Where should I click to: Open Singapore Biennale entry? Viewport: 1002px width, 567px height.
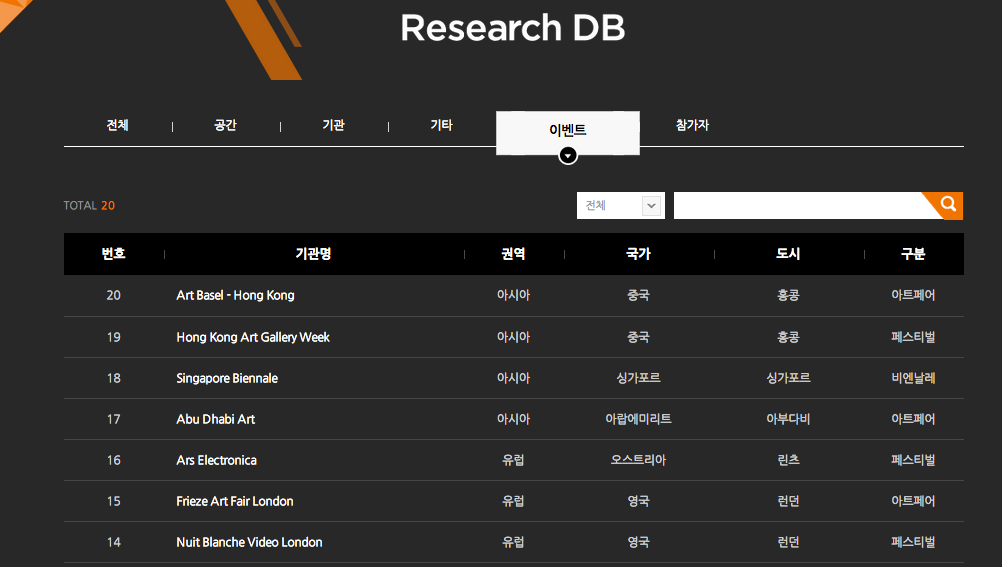[x=227, y=378]
